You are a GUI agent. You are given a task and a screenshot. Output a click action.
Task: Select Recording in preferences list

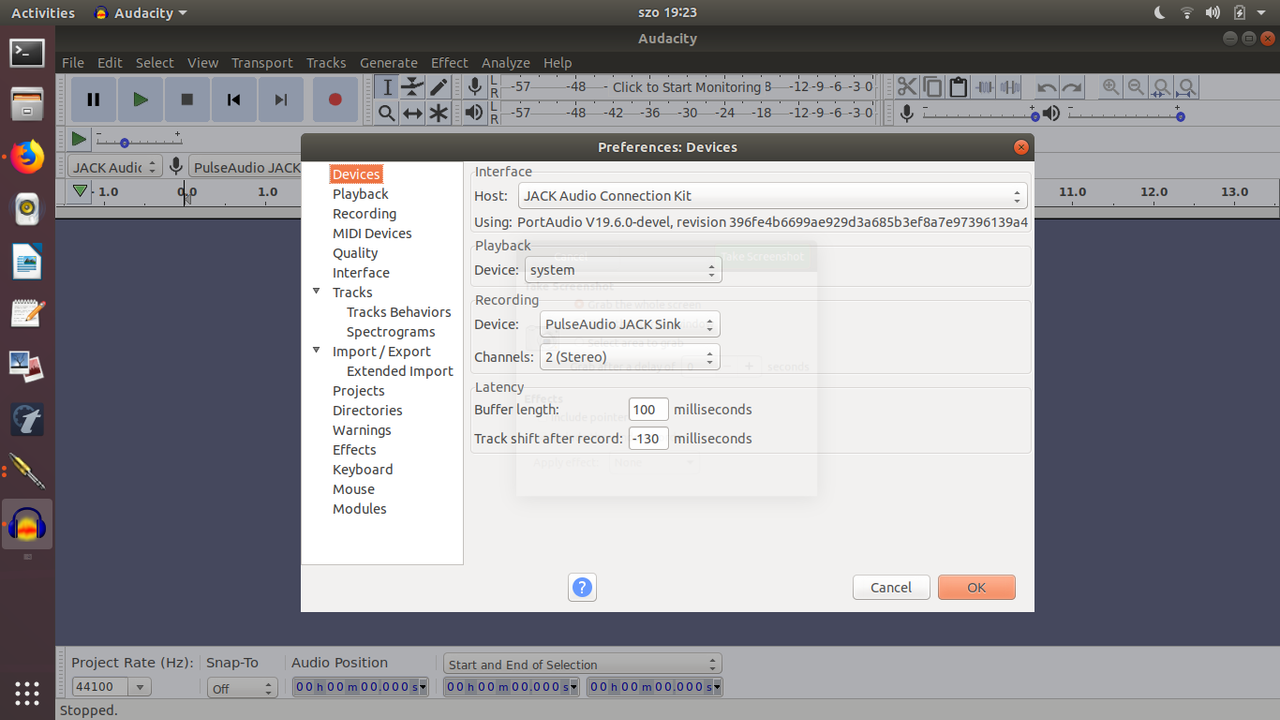point(365,214)
